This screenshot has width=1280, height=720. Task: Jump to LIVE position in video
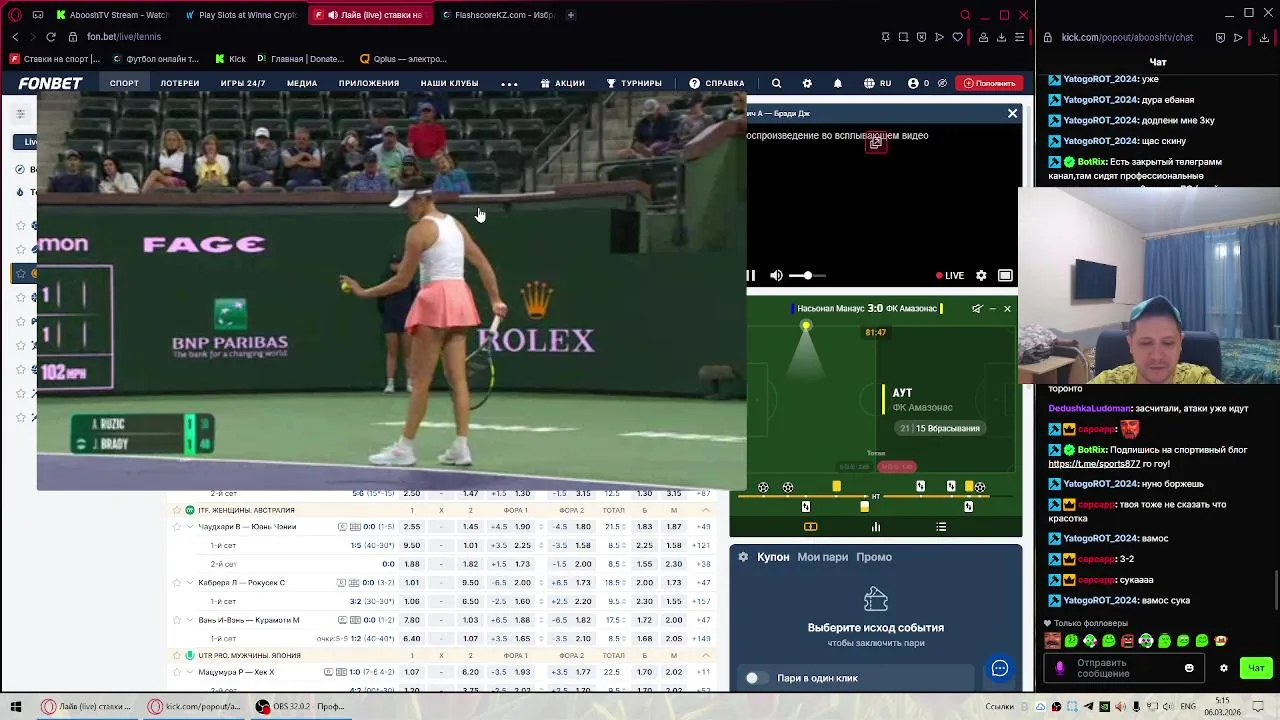point(951,275)
